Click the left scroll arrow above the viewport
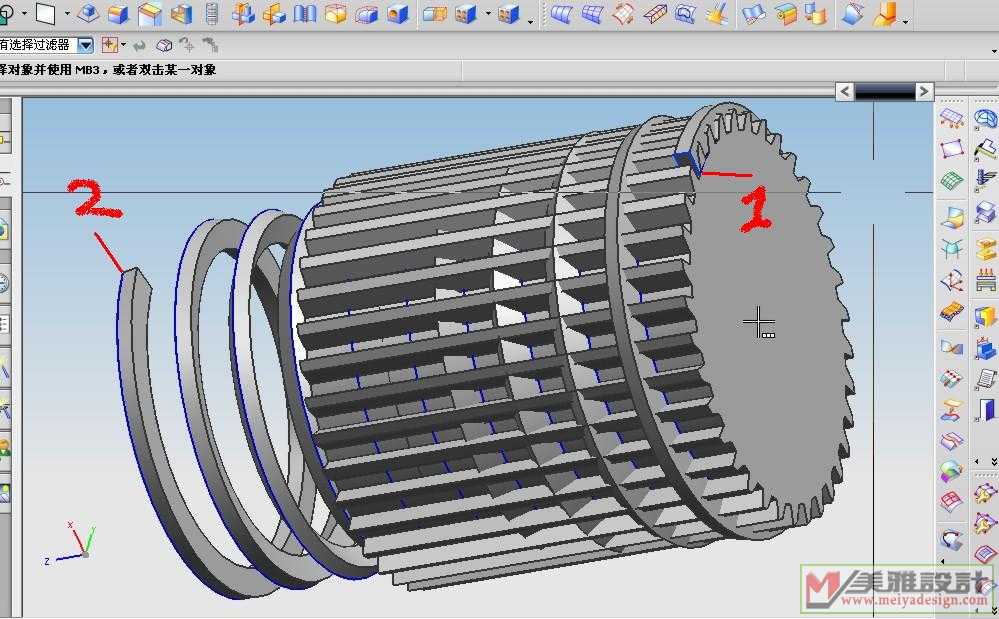999x619 pixels. 845,91
